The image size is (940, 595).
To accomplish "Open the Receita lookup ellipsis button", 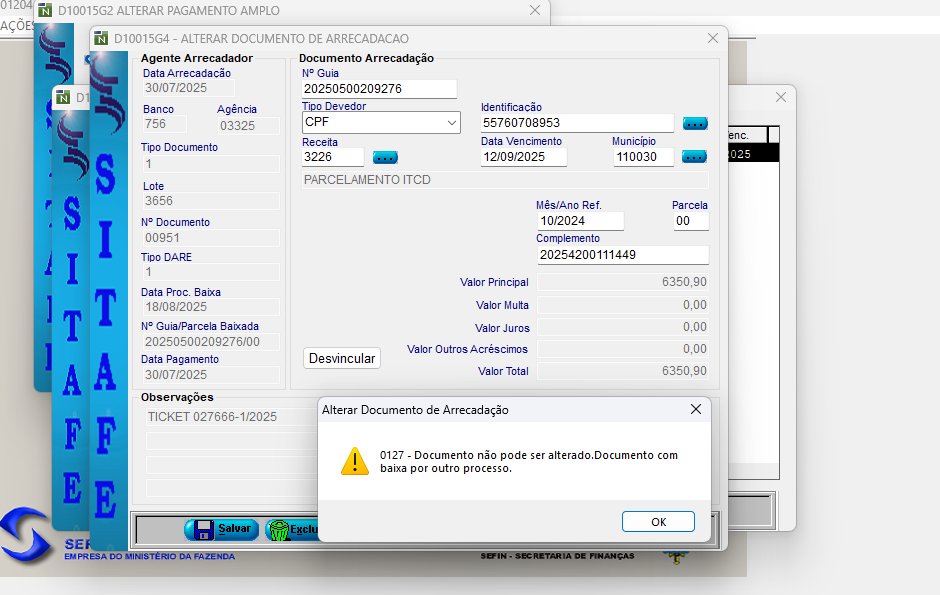I will [x=385, y=157].
